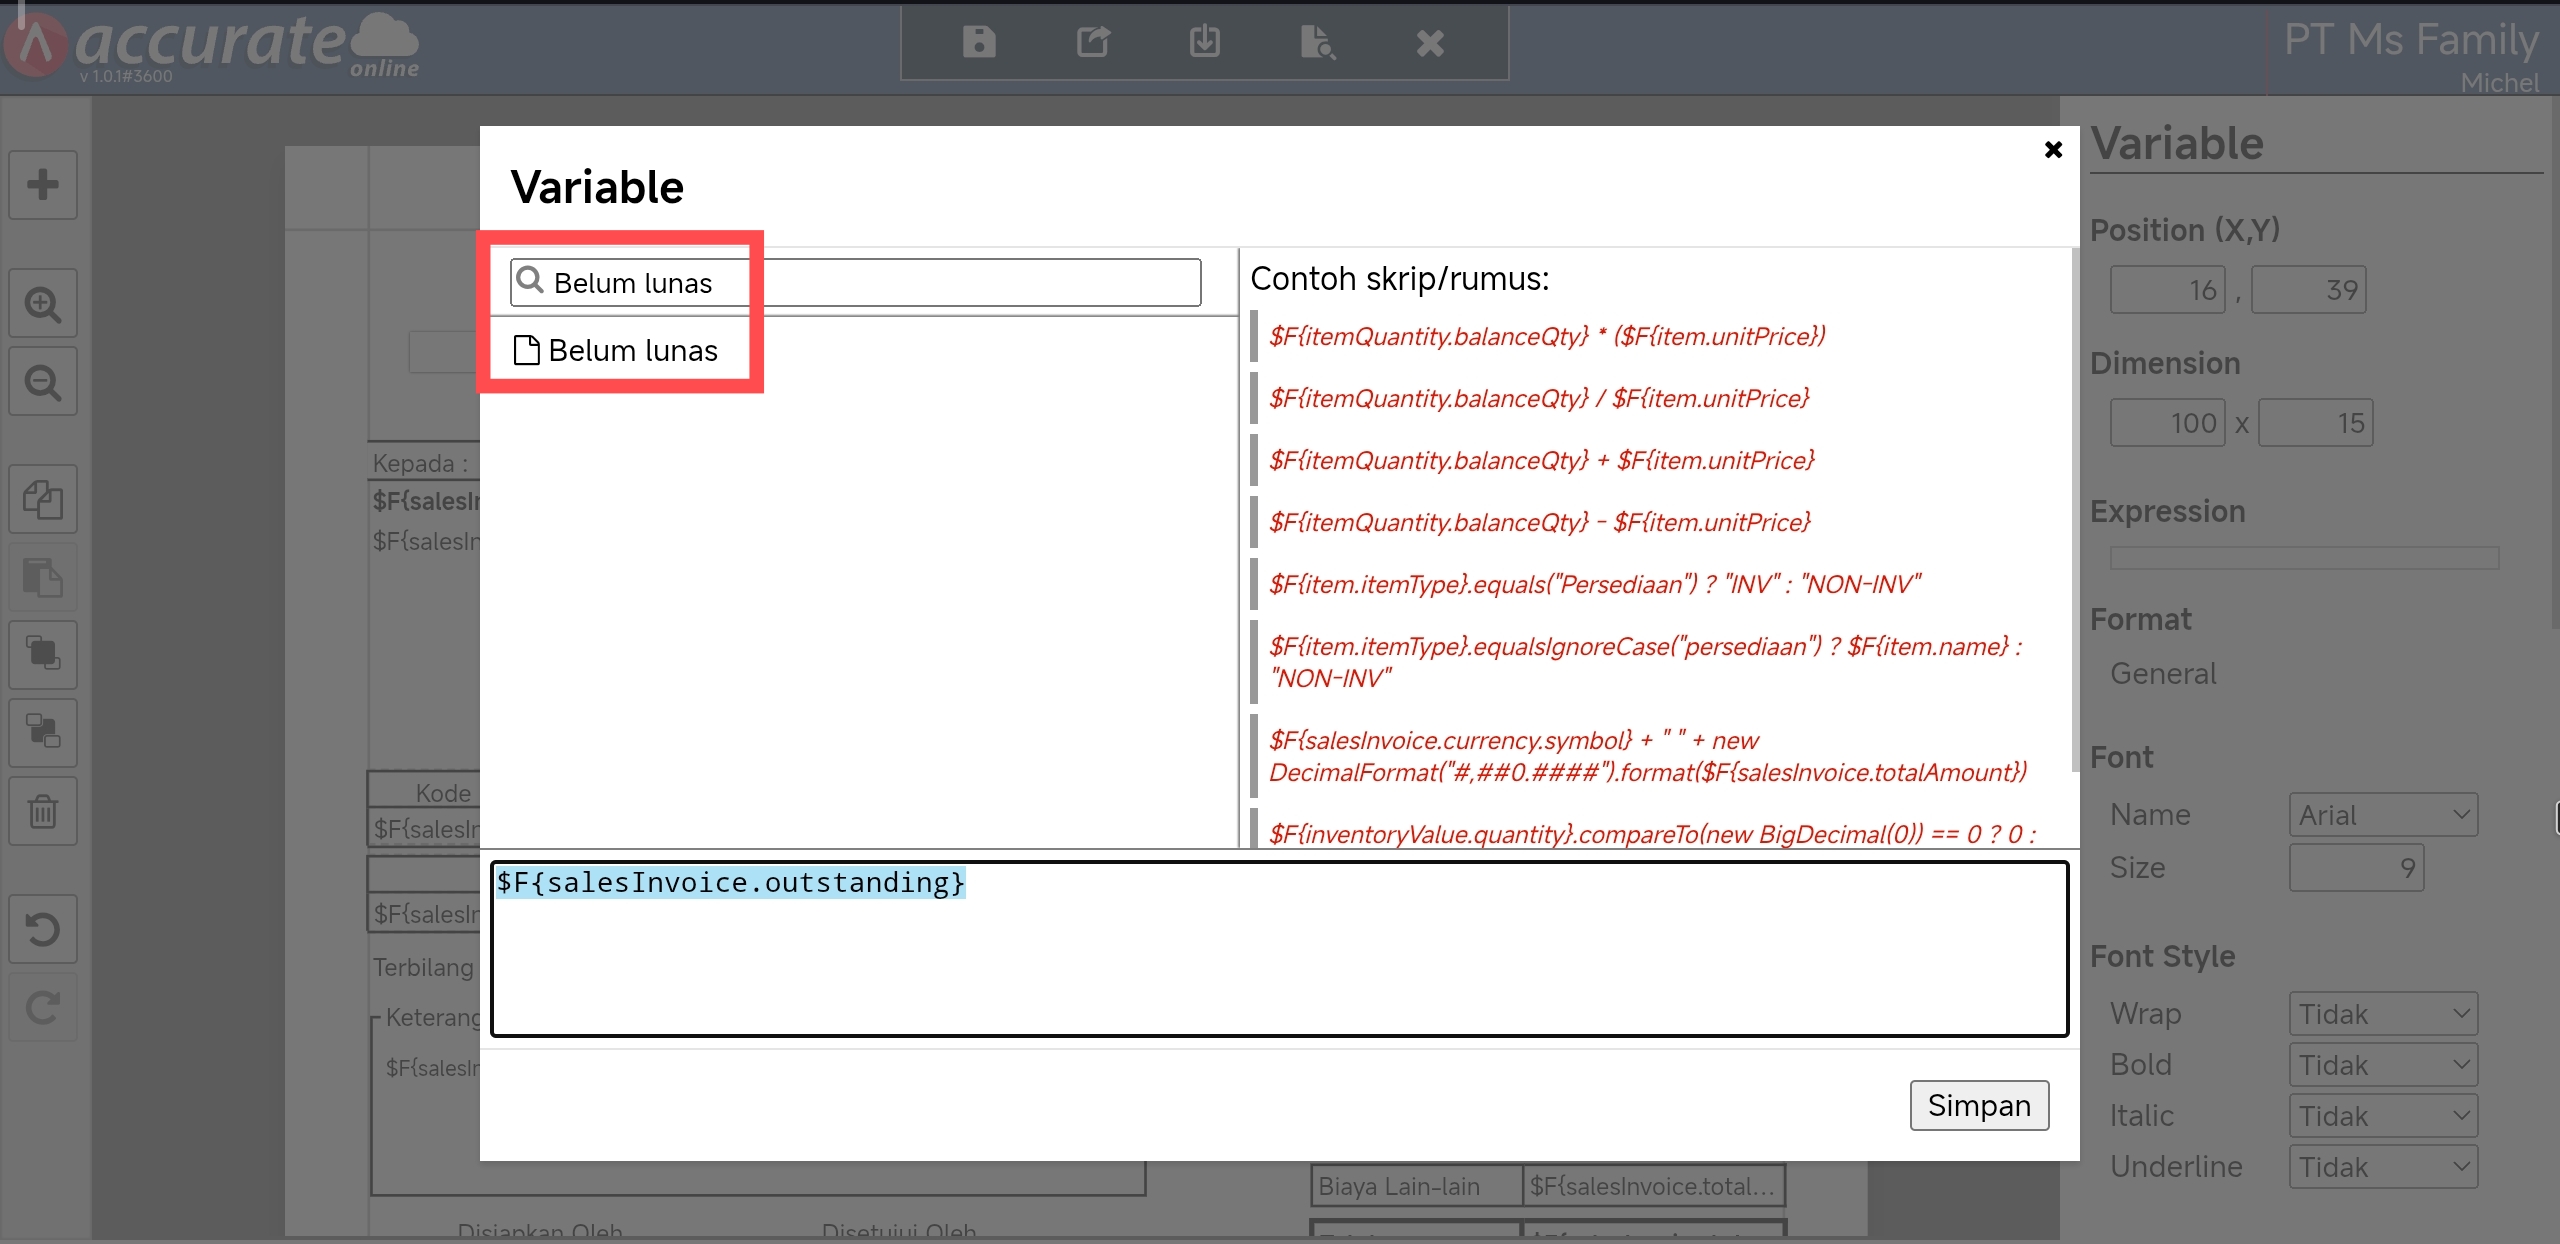Click the document preview icon in toolbar
Viewport: 2560px width, 1244px height.
tap(1317, 42)
